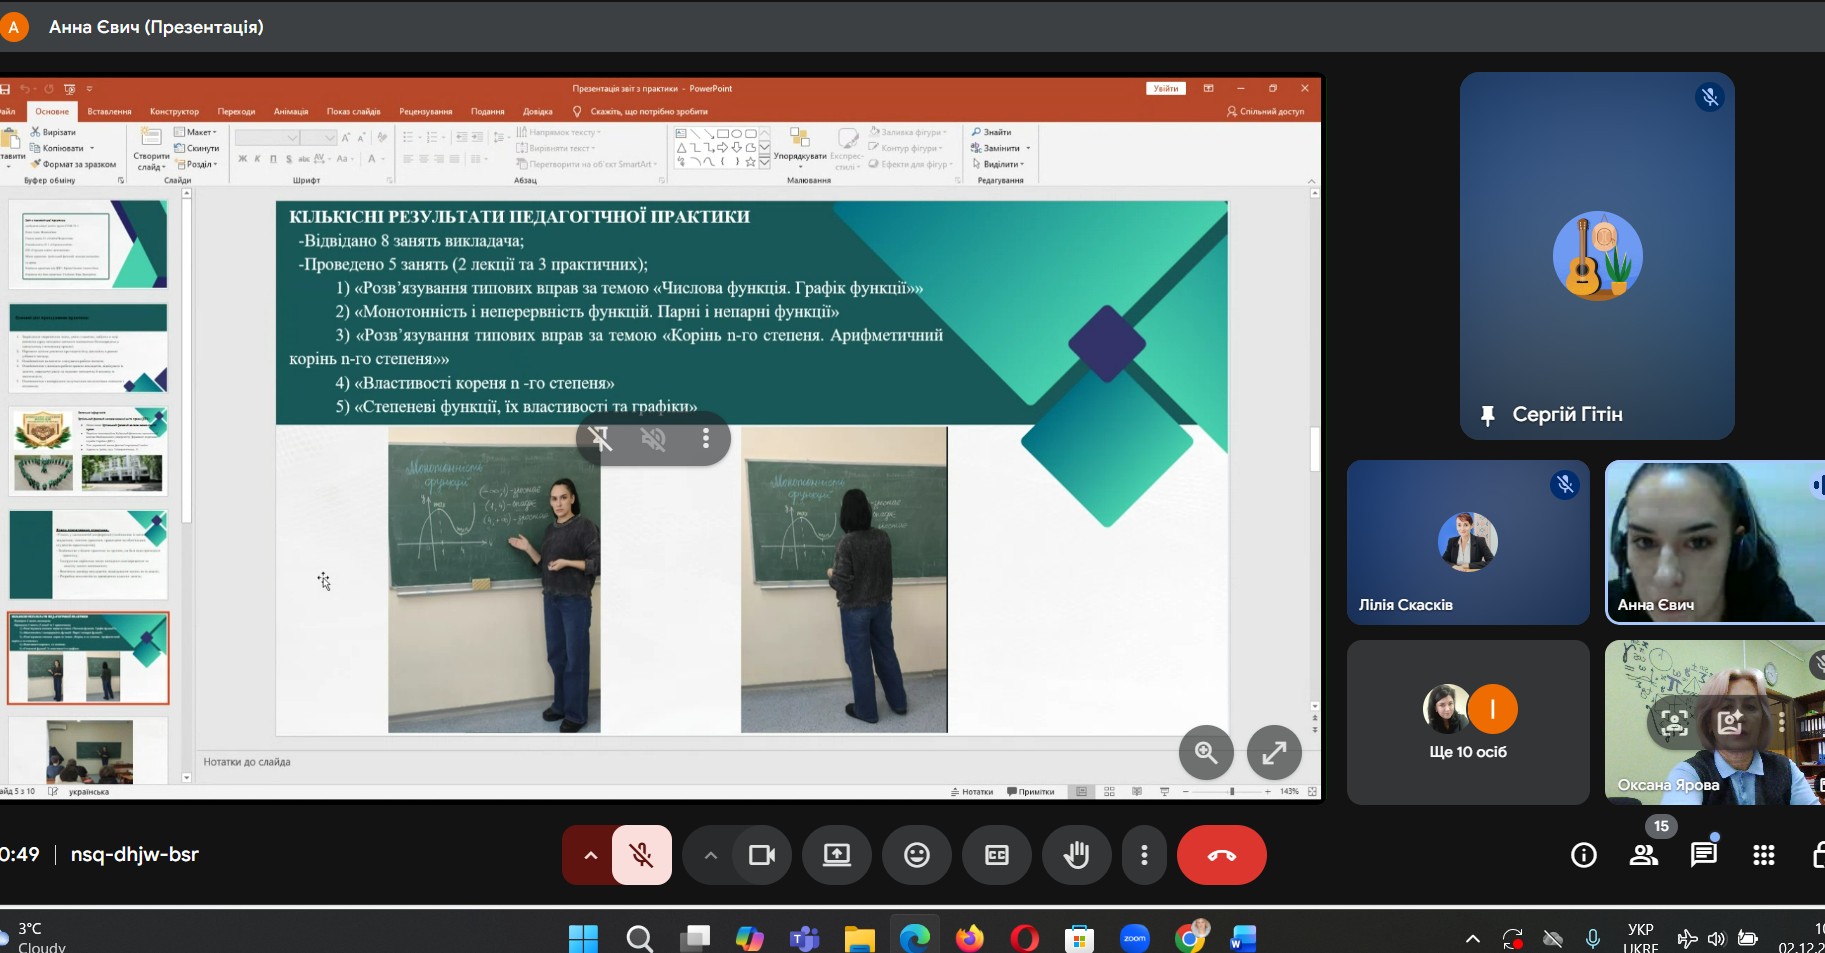Screen dimensions: 1825x953
Task: Unmute the microphone in call controls
Action: 641,855
